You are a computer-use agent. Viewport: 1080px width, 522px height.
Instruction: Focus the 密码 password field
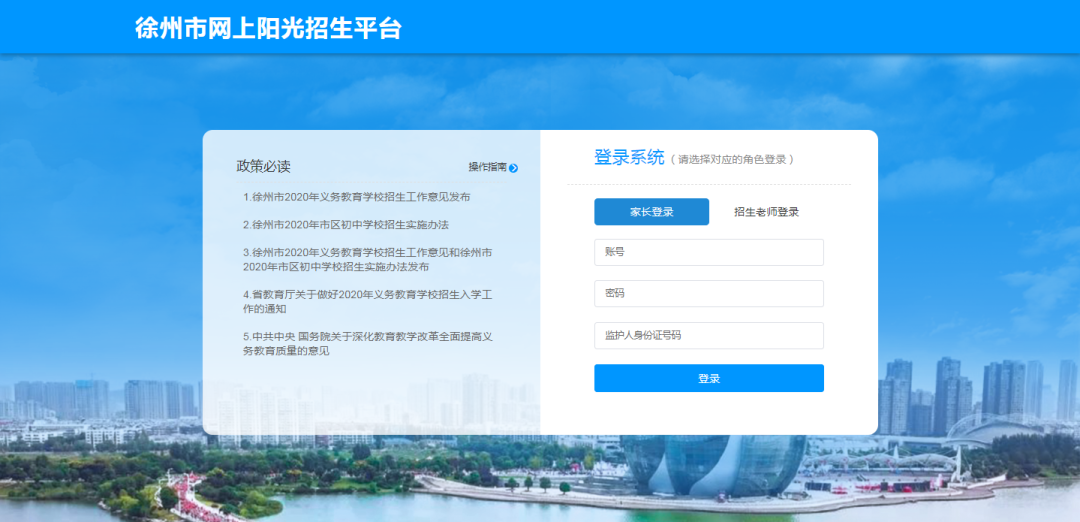click(708, 294)
